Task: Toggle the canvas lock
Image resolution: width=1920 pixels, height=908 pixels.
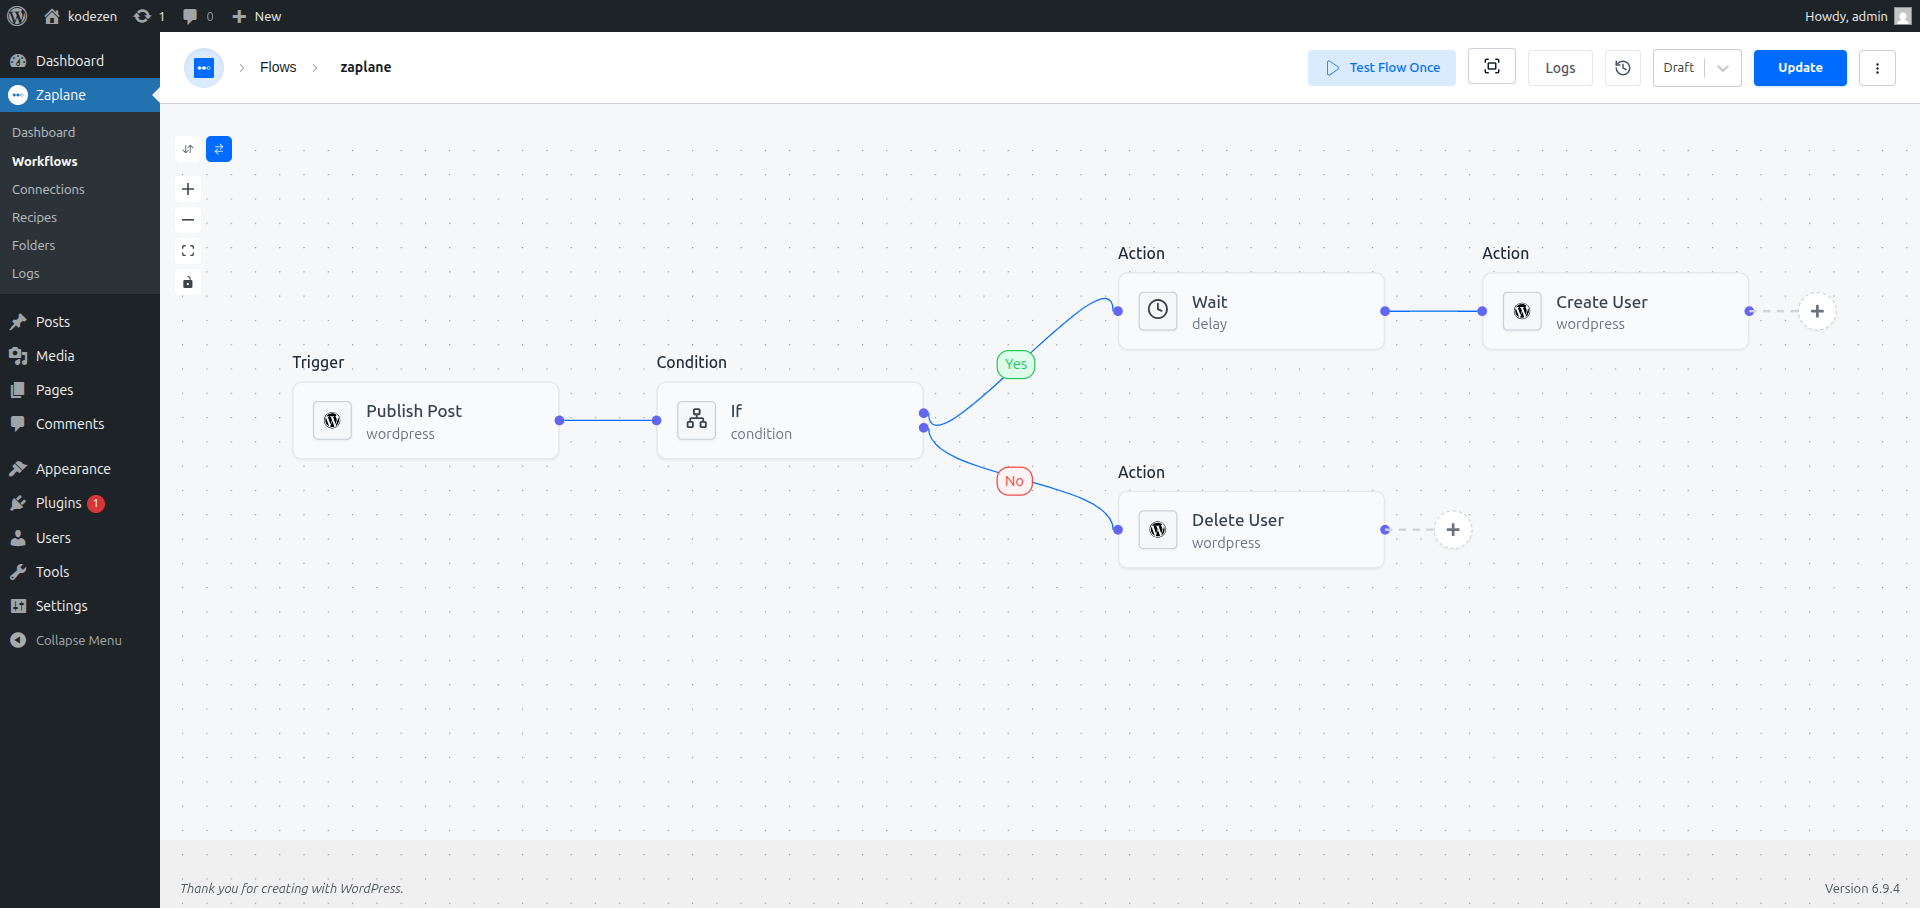Action: (x=188, y=282)
